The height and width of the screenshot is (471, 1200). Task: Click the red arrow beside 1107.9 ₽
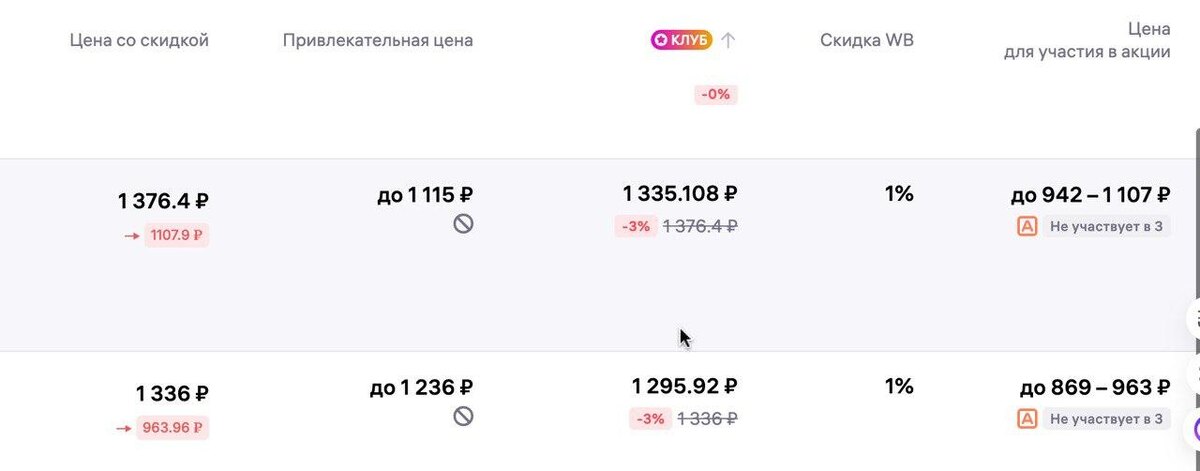tap(130, 237)
